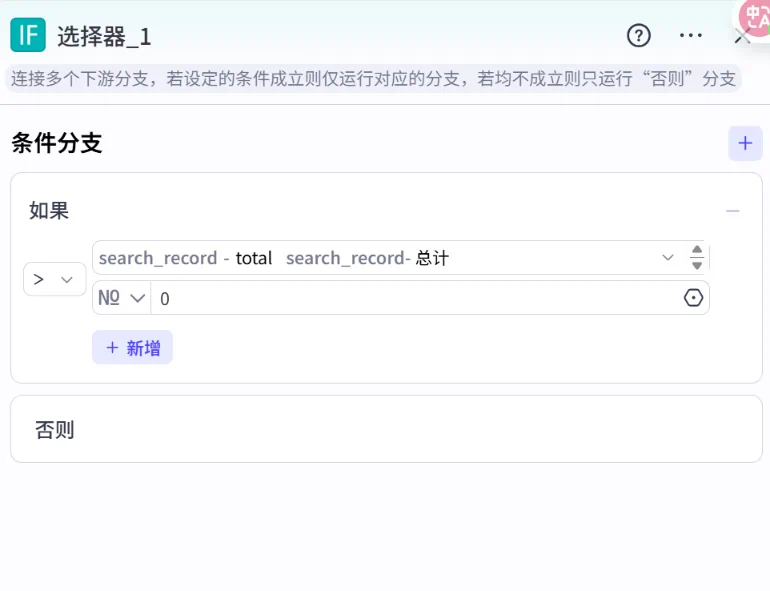
Task: Click the 条件分支 section heading
Action: pos(57,143)
